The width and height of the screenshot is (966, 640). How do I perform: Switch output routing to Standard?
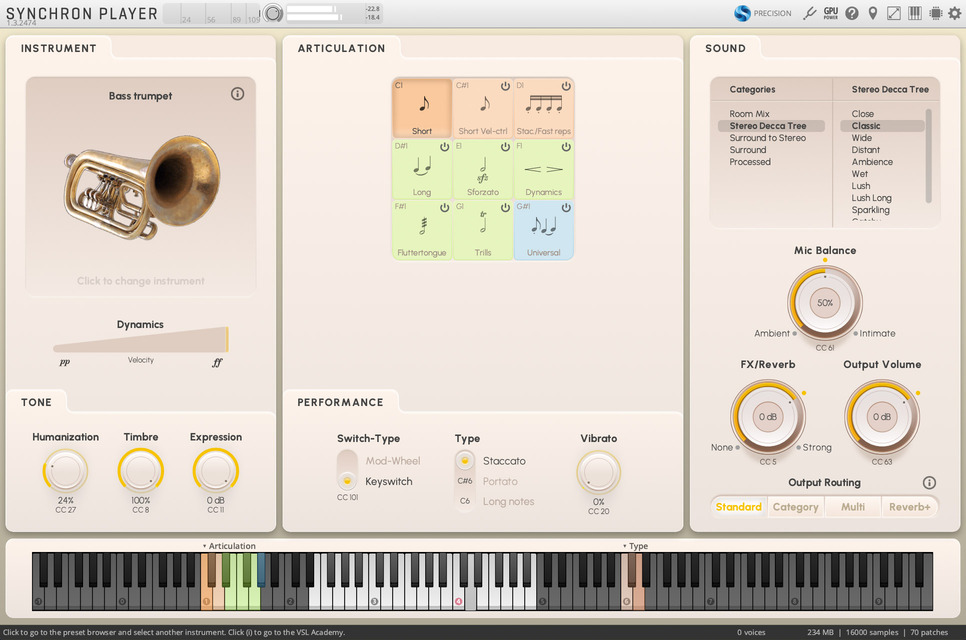[x=739, y=506]
